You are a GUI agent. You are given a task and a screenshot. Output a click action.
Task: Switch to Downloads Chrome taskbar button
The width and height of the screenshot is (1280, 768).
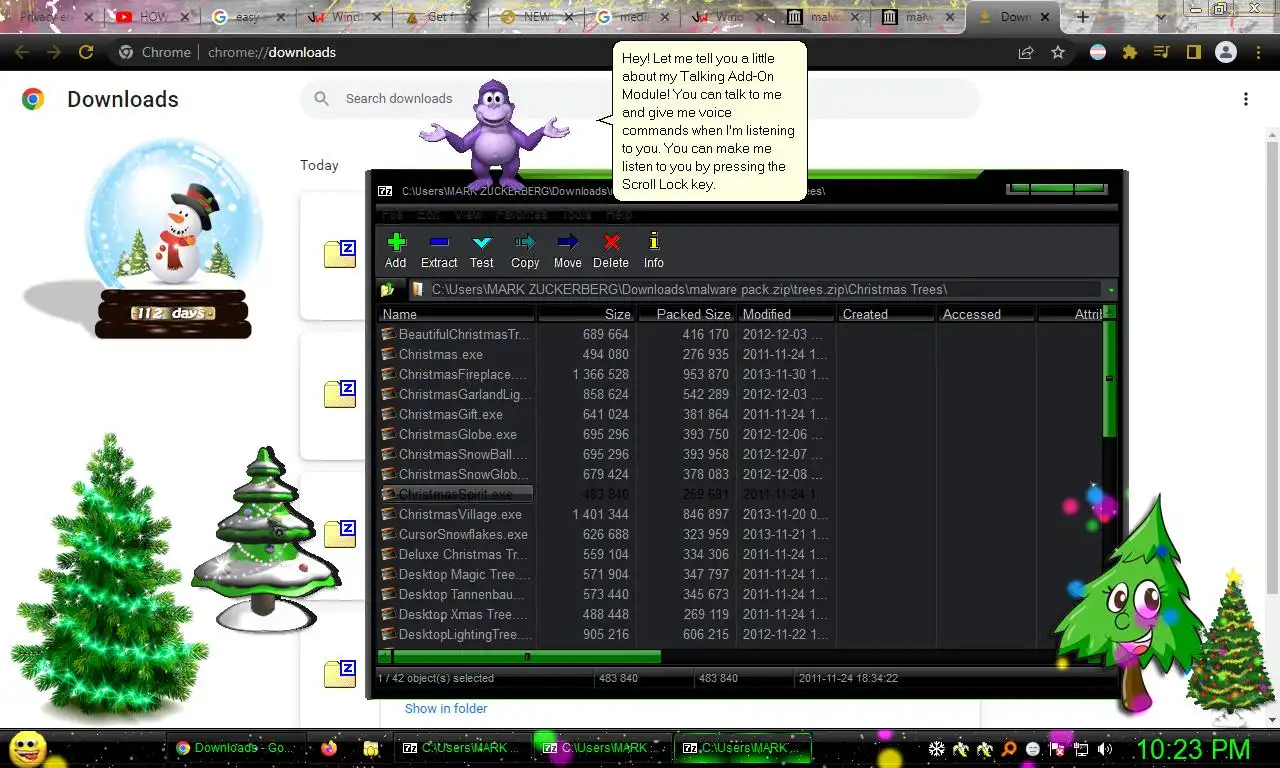click(234, 748)
